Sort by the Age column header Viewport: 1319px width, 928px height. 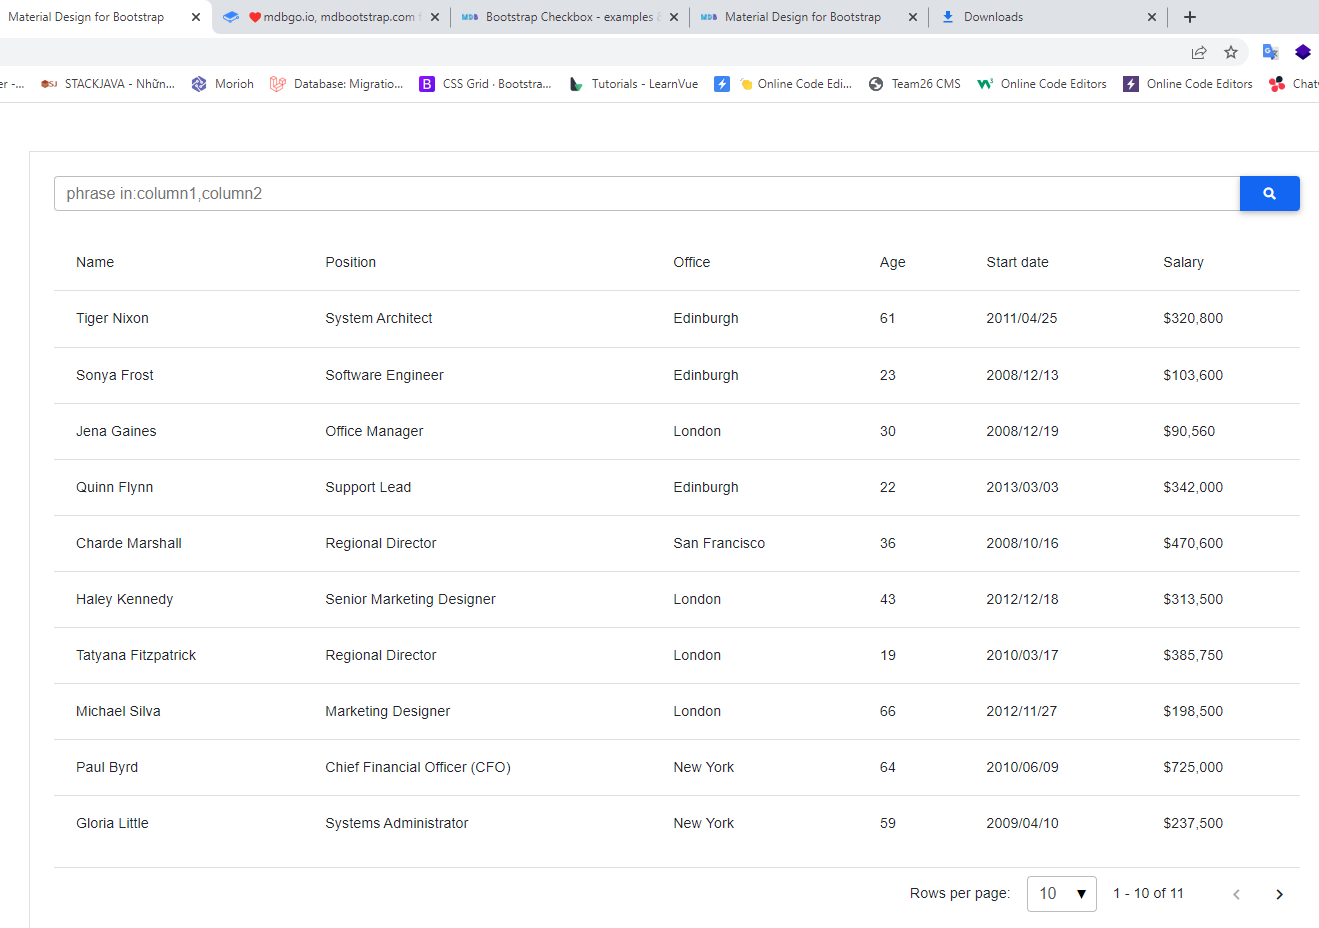(892, 262)
